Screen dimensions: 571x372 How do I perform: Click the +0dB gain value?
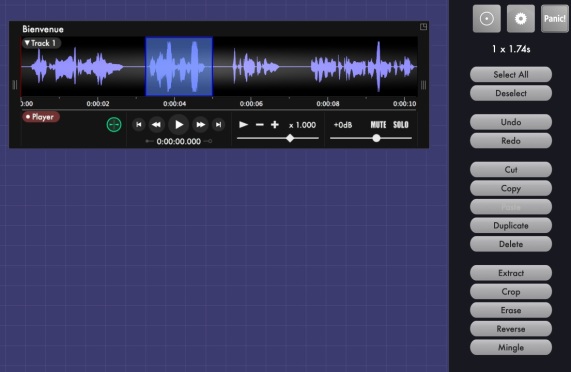pos(343,125)
